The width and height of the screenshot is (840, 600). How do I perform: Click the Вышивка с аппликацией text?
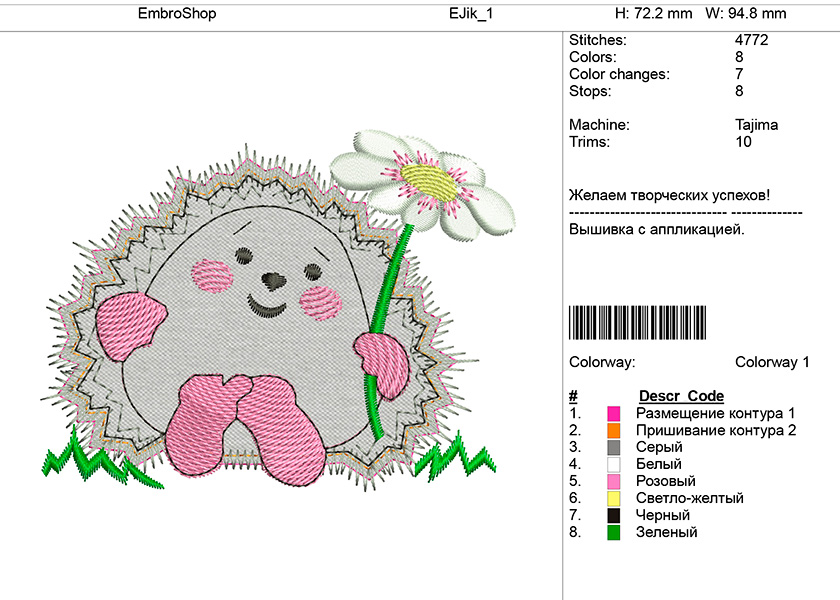click(656, 229)
